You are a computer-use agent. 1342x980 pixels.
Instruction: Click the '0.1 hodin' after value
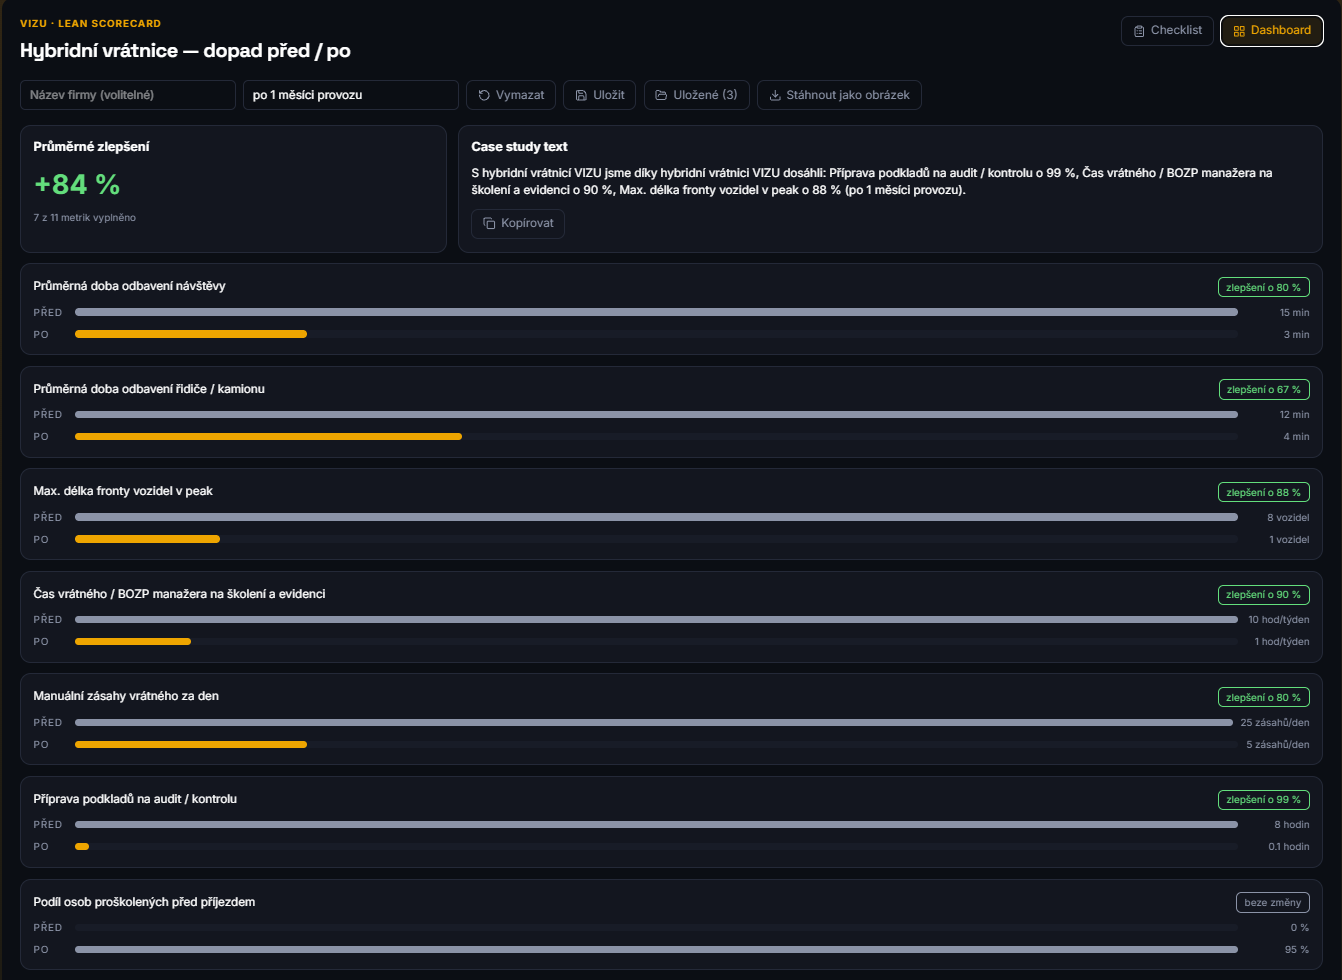coord(1289,846)
